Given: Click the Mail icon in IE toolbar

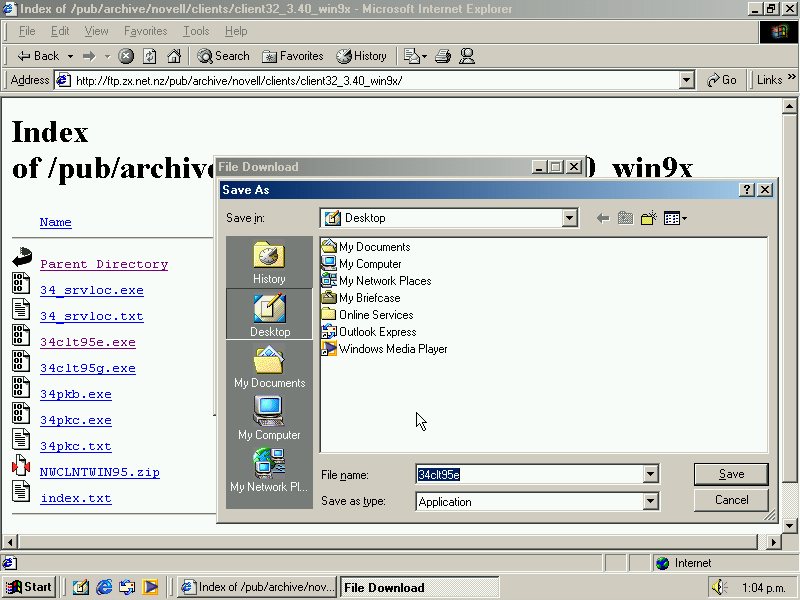Looking at the screenshot, I should point(411,56).
